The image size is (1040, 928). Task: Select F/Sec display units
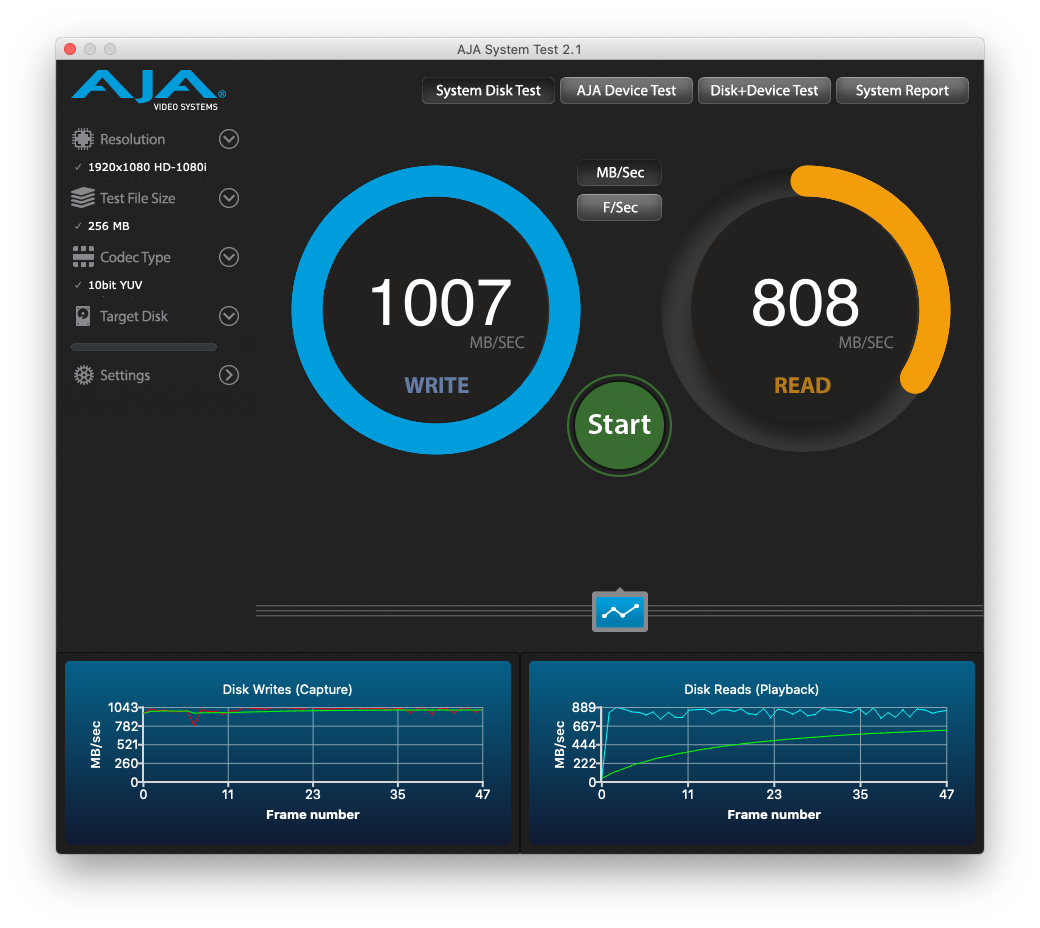(x=619, y=207)
